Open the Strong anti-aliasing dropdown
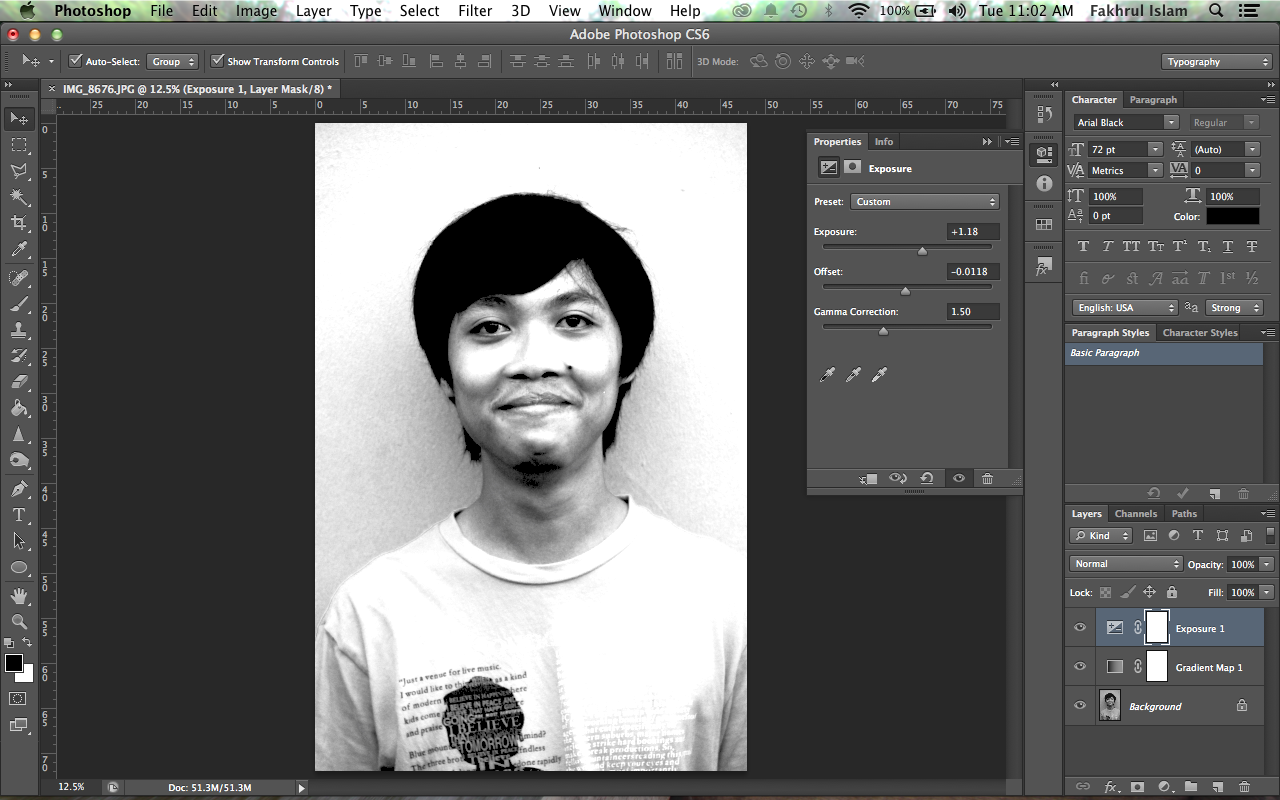The width and height of the screenshot is (1280, 800). pyautogui.click(x=1233, y=308)
